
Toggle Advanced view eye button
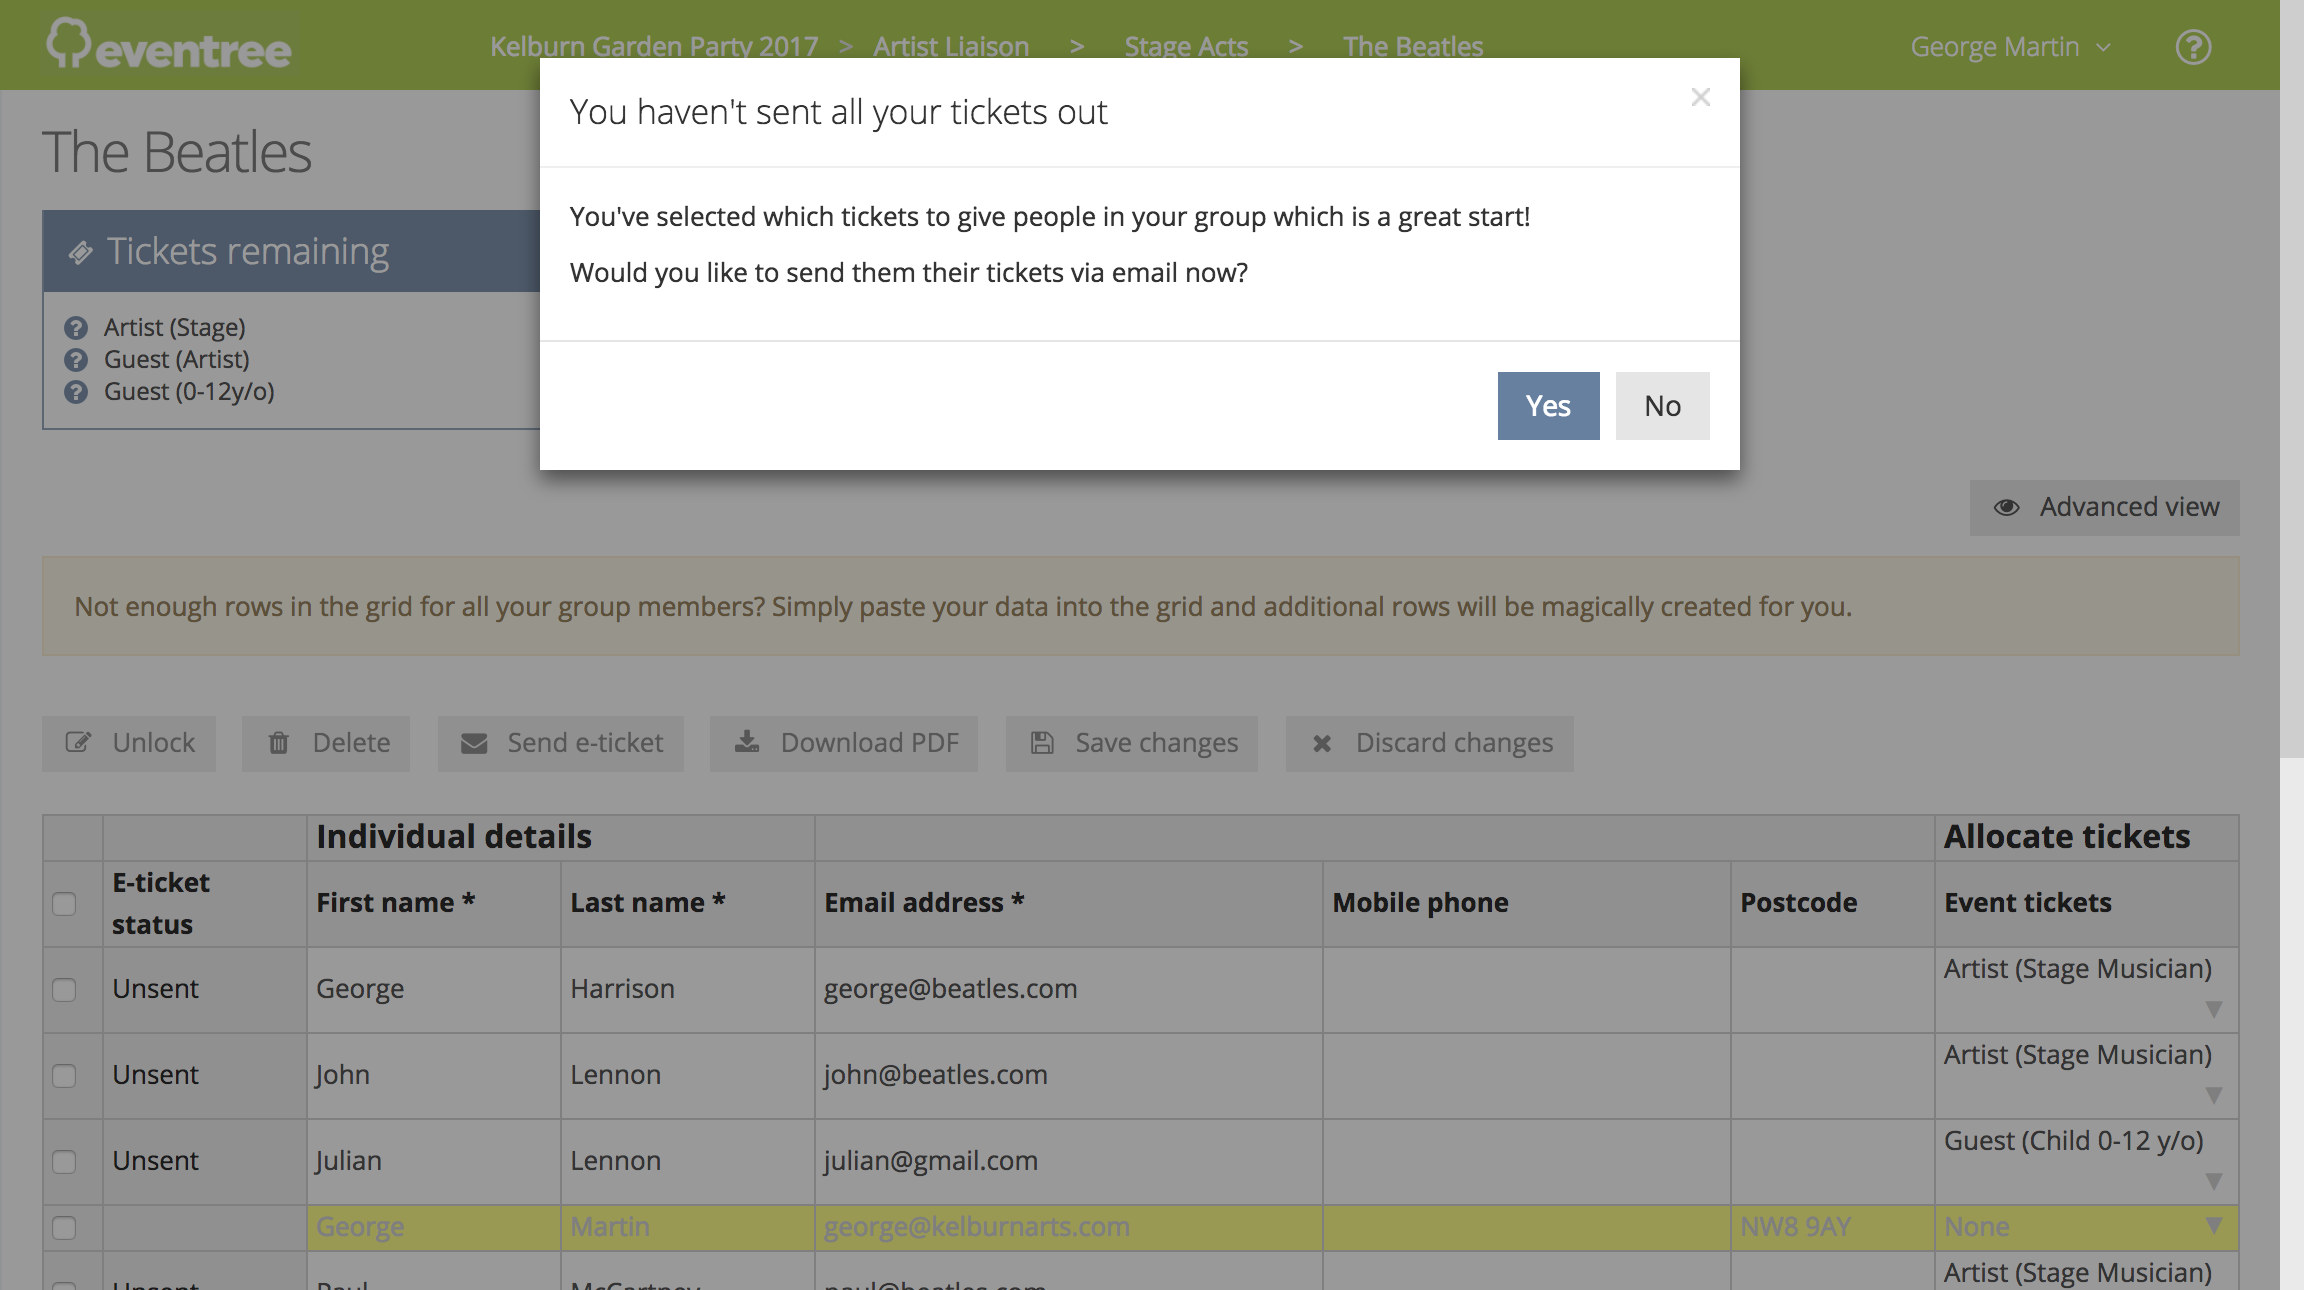click(x=2105, y=508)
